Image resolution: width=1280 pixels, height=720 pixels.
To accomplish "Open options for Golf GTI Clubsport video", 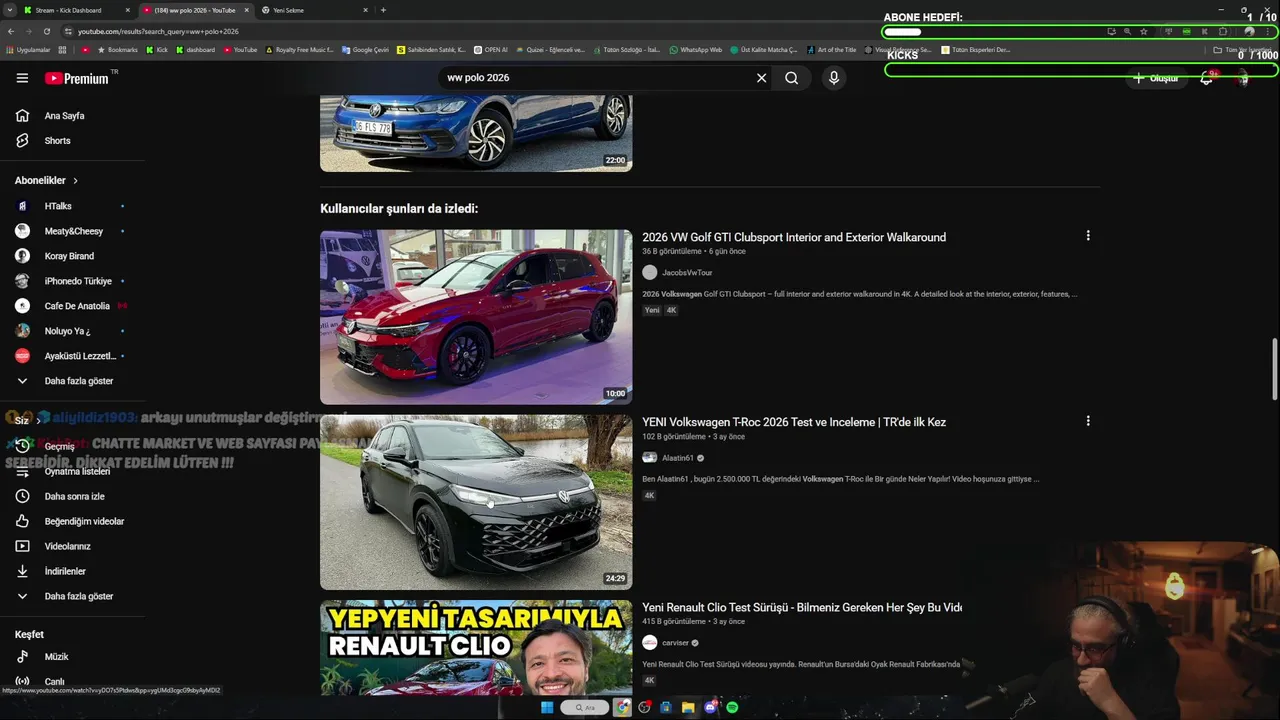I will click(1088, 236).
